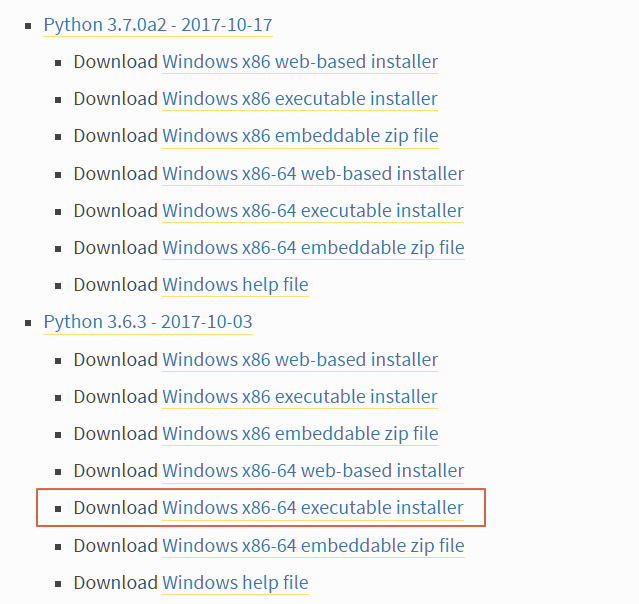Image resolution: width=639 pixels, height=604 pixels.
Task: Download Windows help file for Python 3.6.3
Action: (235, 583)
